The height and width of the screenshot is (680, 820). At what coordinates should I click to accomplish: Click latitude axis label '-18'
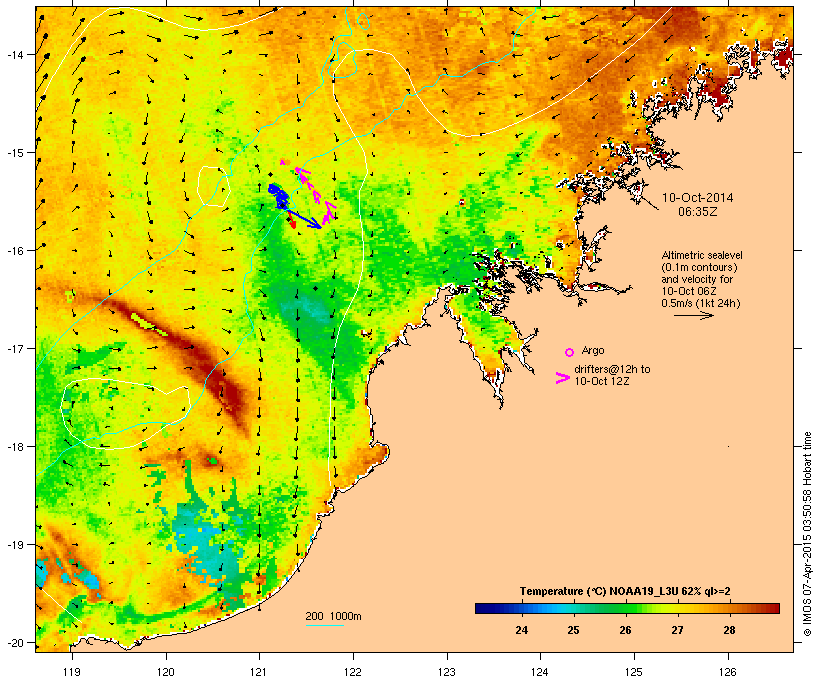(14, 446)
